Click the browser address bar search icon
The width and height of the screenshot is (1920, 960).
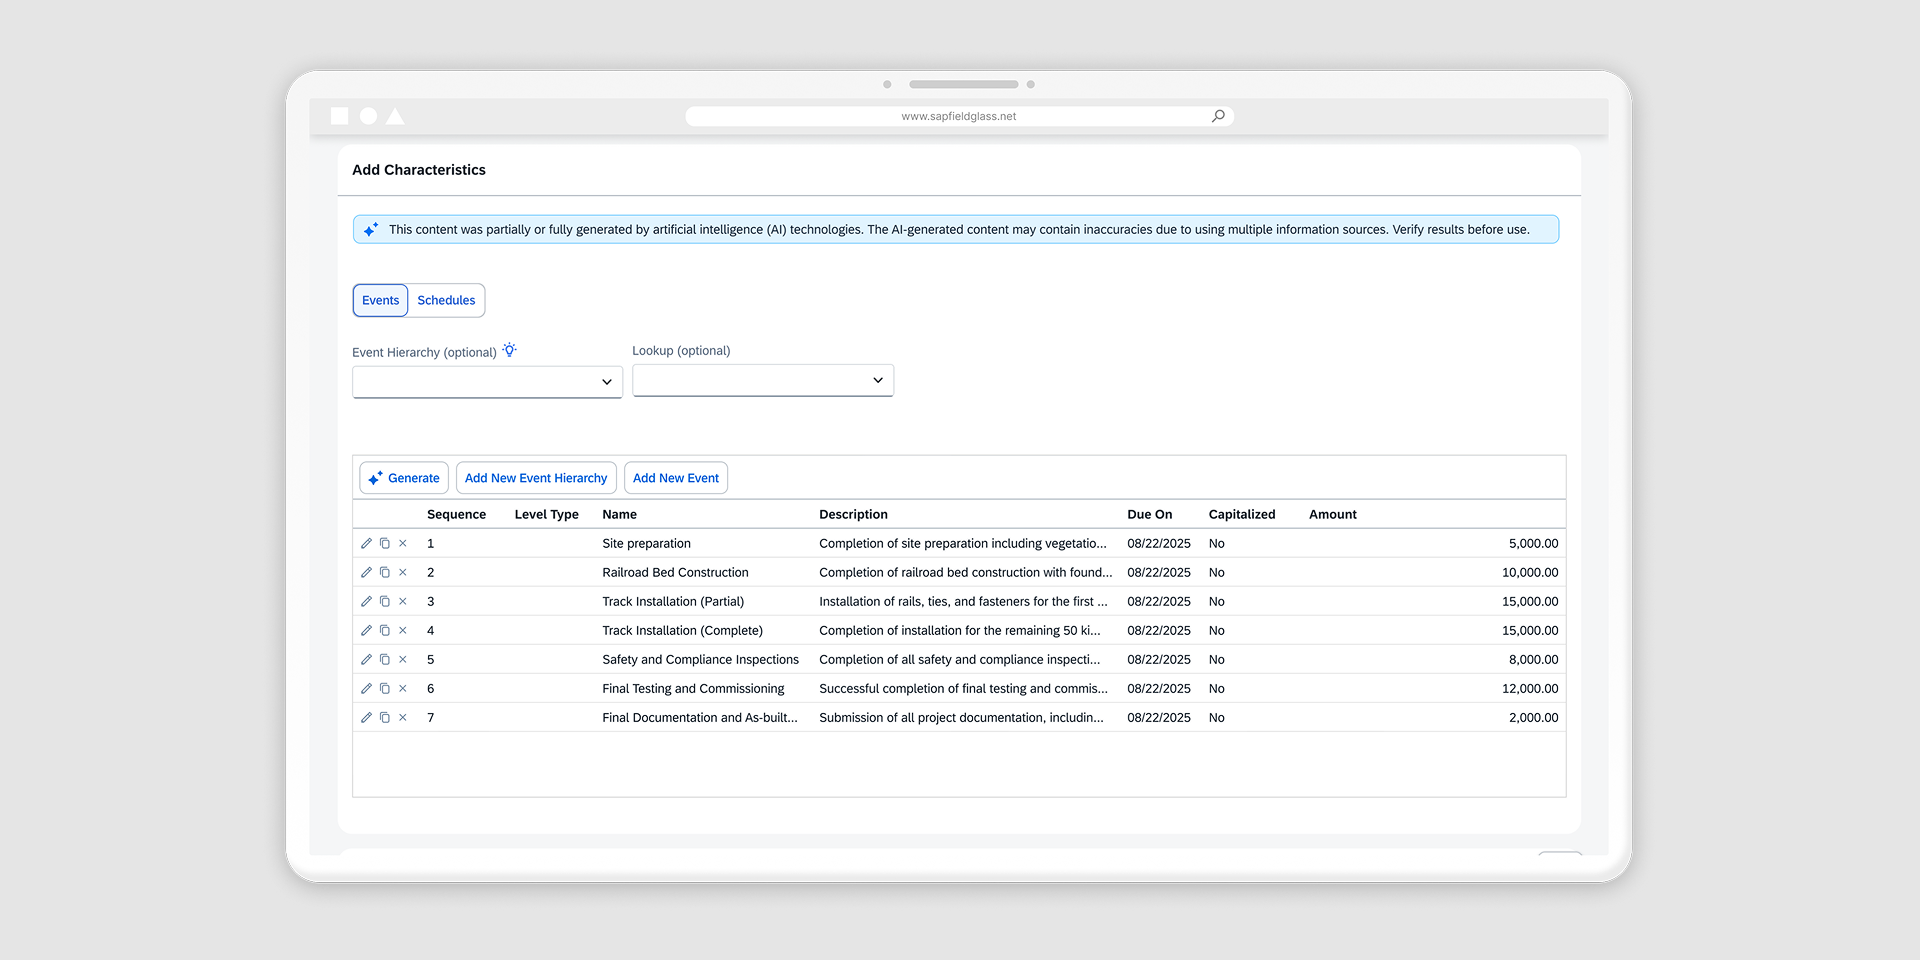click(x=1218, y=116)
